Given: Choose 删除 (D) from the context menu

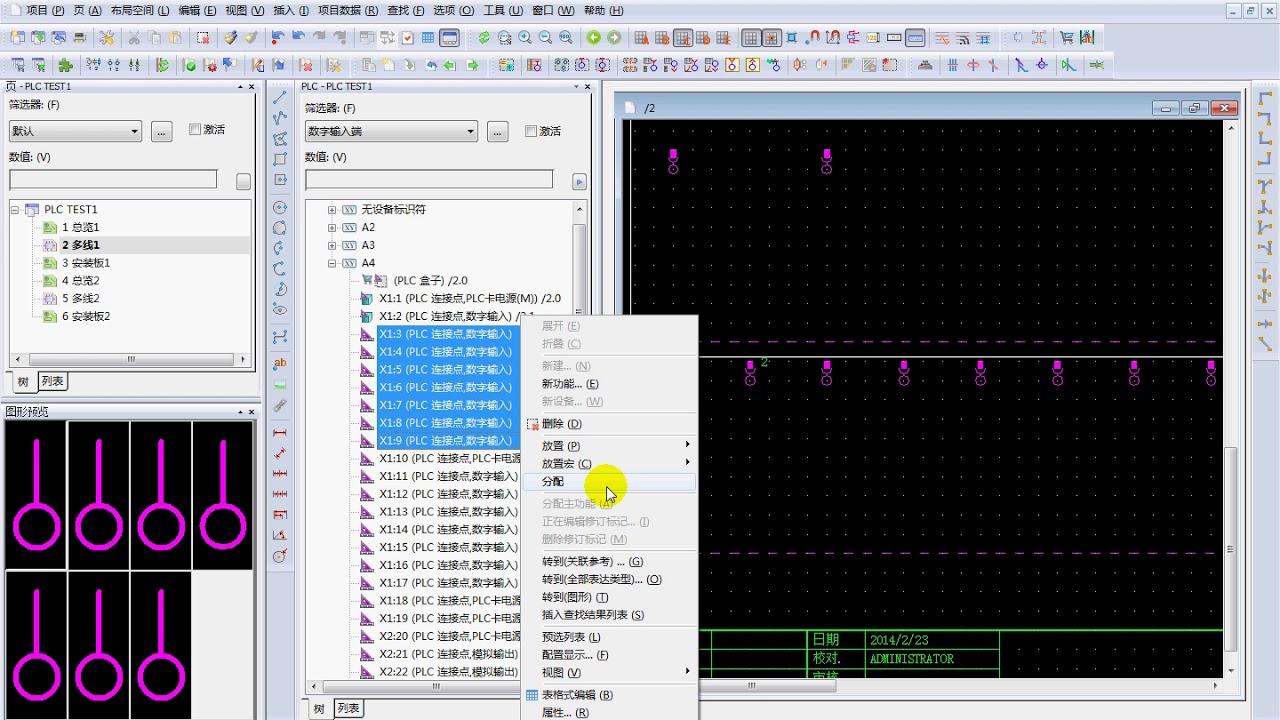Looking at the screenshot, I should 608,424.
